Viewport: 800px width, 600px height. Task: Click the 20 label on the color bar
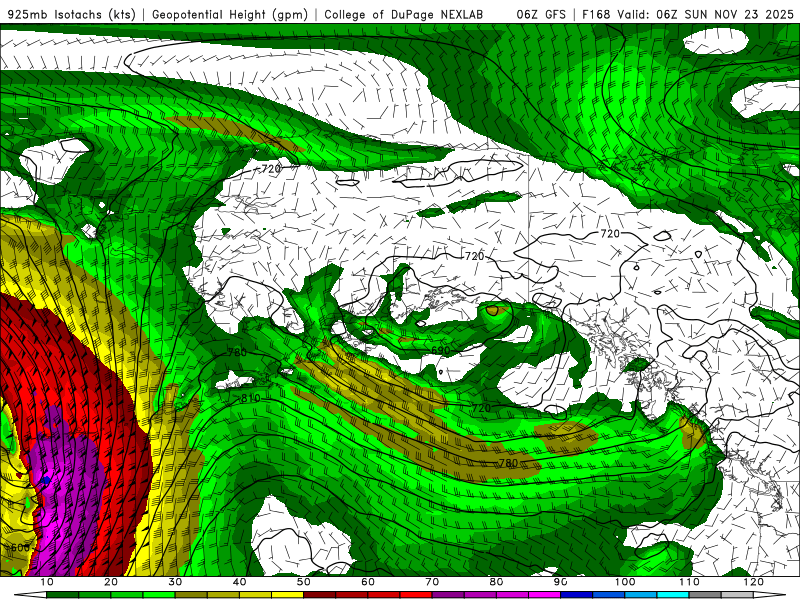111,582
